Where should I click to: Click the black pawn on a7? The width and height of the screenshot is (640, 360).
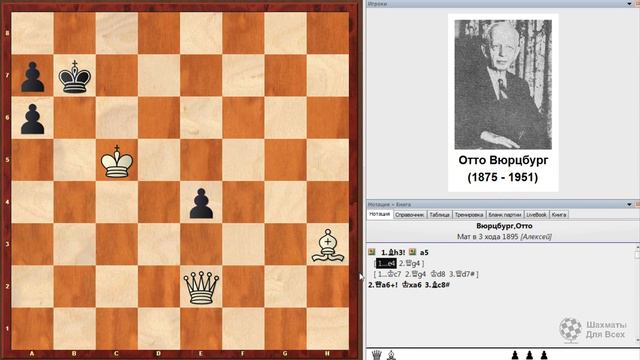[x=33, y=77]
